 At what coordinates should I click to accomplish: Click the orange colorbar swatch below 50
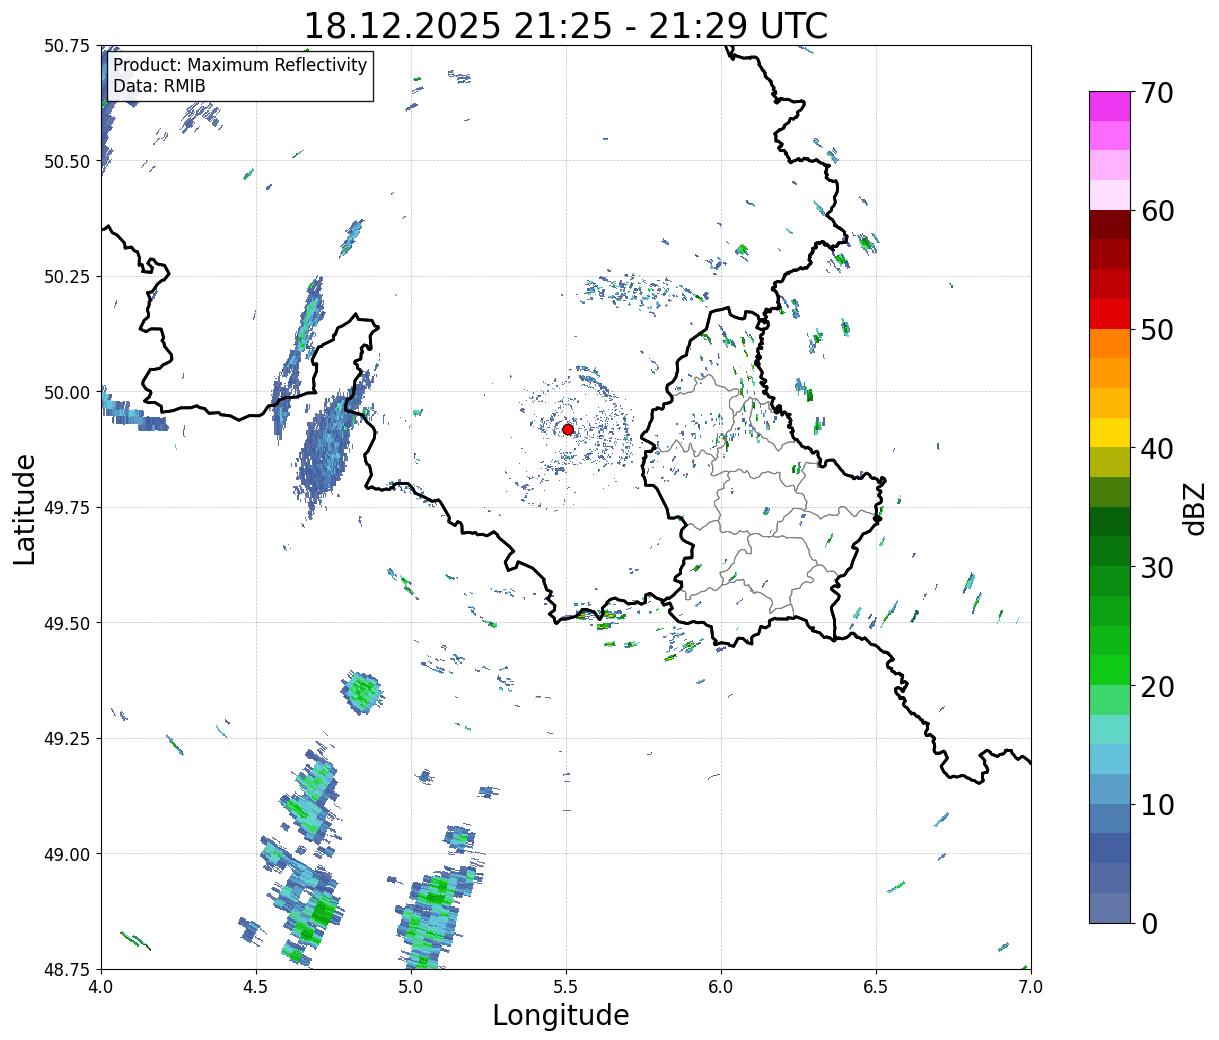click(x=1110, y=343)
